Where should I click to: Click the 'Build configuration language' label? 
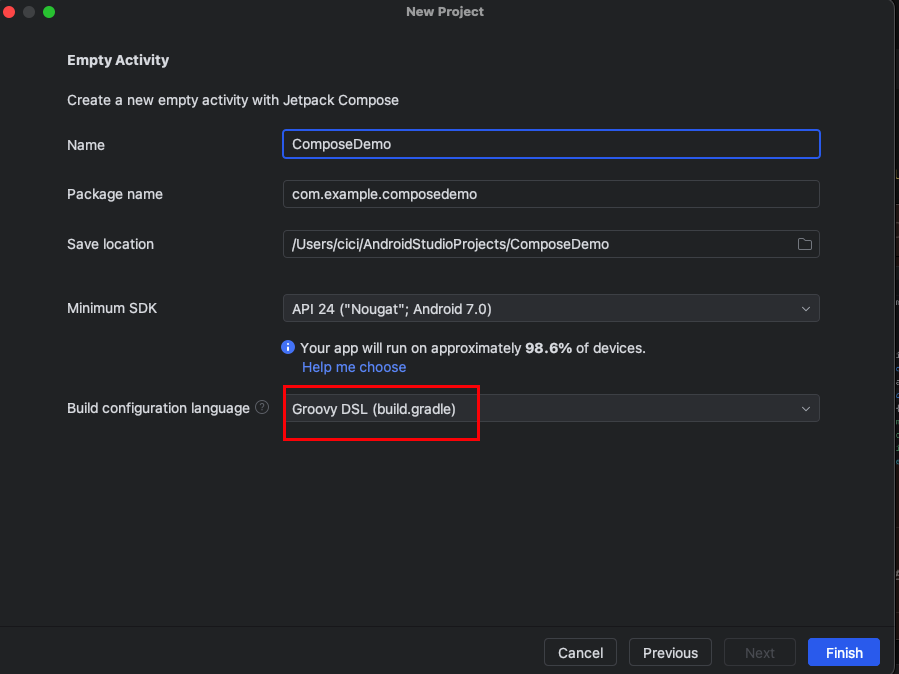pyautogui.click(x=158, y=408)
